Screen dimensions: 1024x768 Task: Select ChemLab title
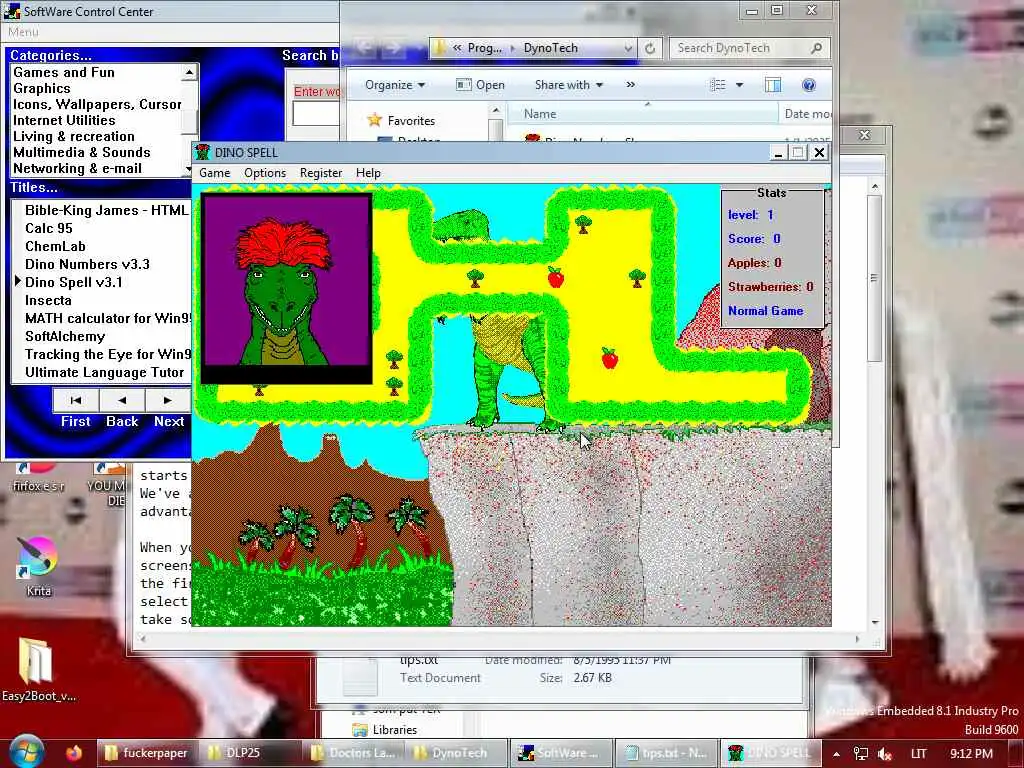click(55, 246)
